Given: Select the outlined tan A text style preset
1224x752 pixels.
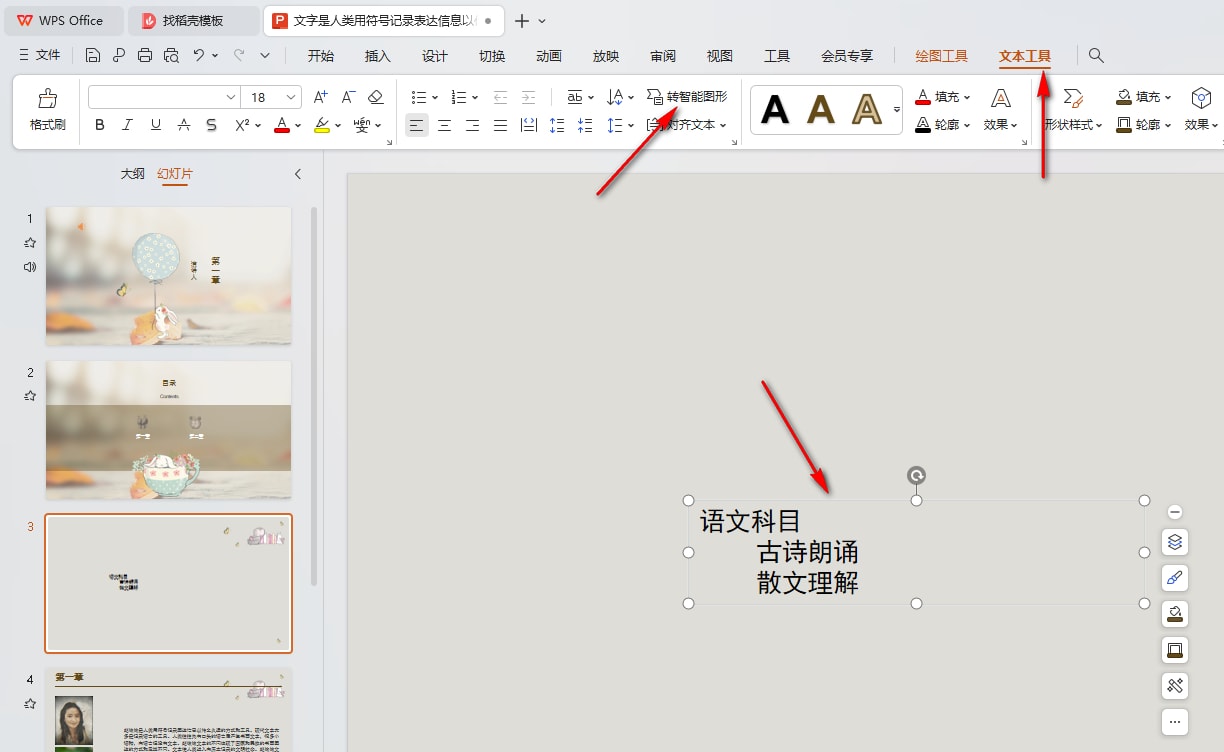Looking at the screenshot, I should (x=867, y=109).
